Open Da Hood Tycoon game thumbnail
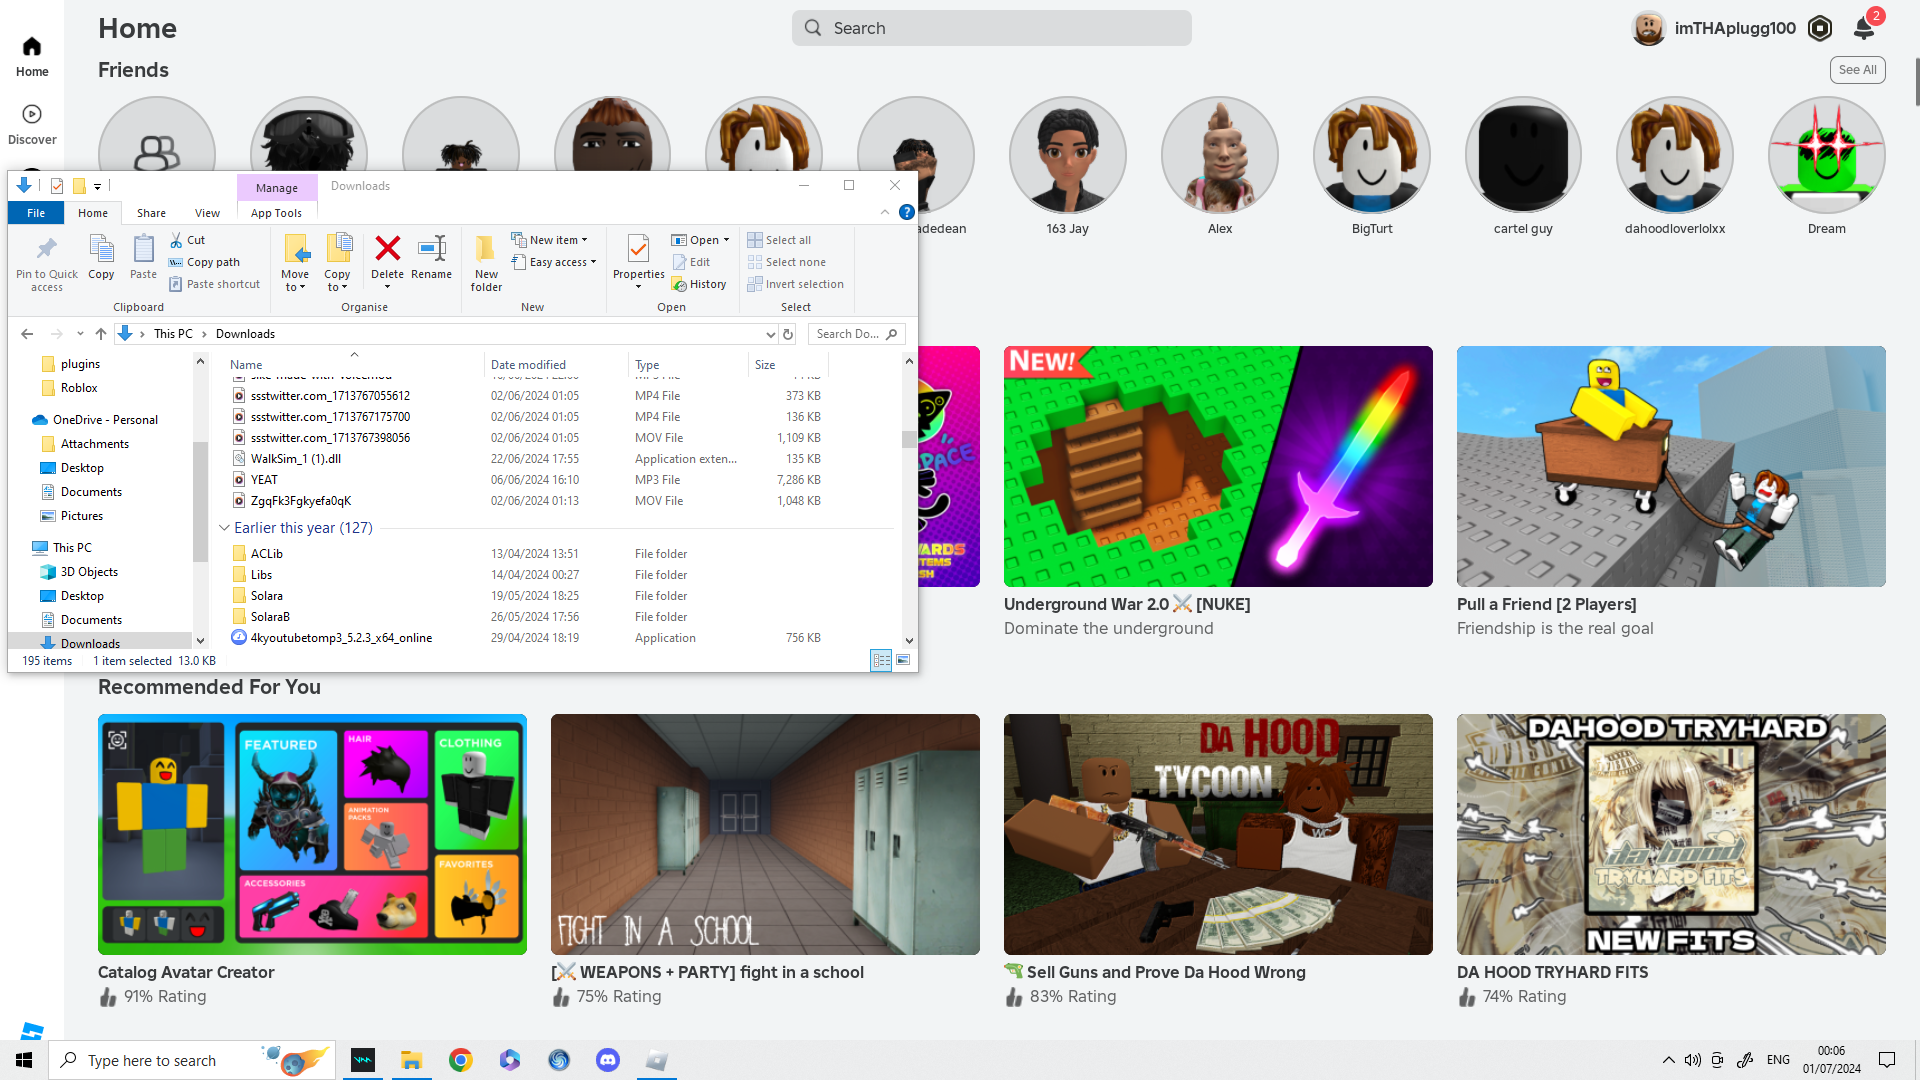The image size is (1920, 1080). [x=1218, y=834]
